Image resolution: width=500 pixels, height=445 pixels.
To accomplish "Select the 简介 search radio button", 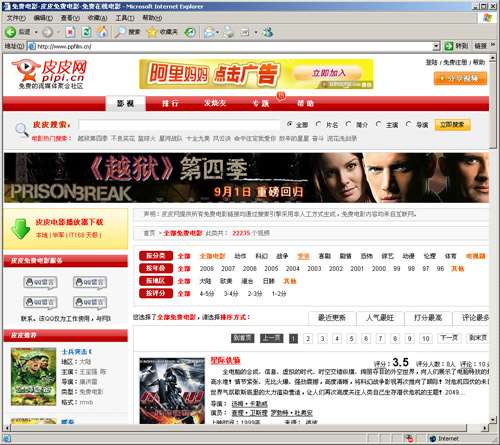I will tap(348, 124).
